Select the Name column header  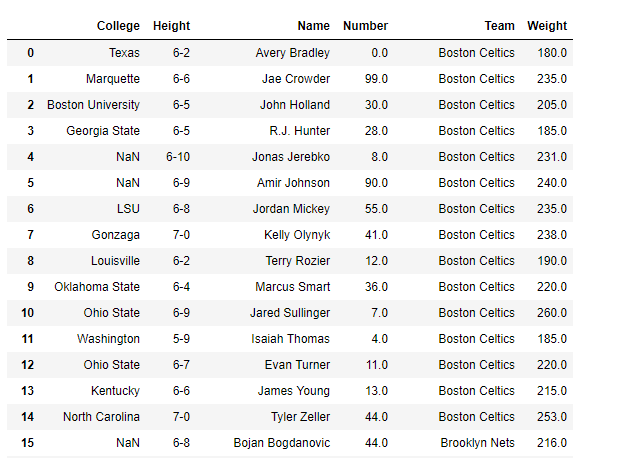pos(313,26)
